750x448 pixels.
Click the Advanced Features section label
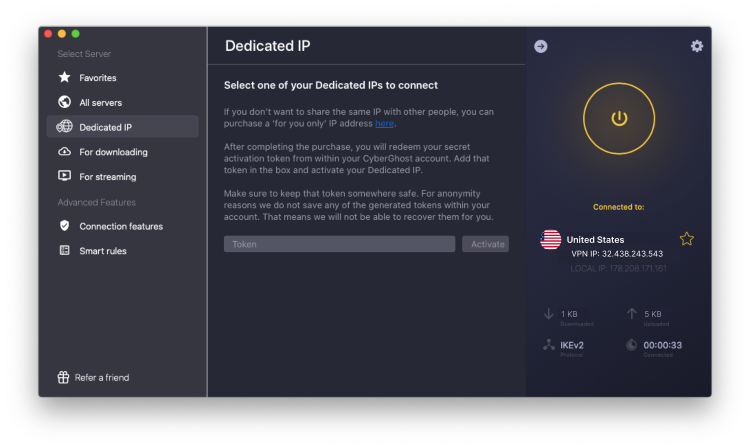point(97,202)
